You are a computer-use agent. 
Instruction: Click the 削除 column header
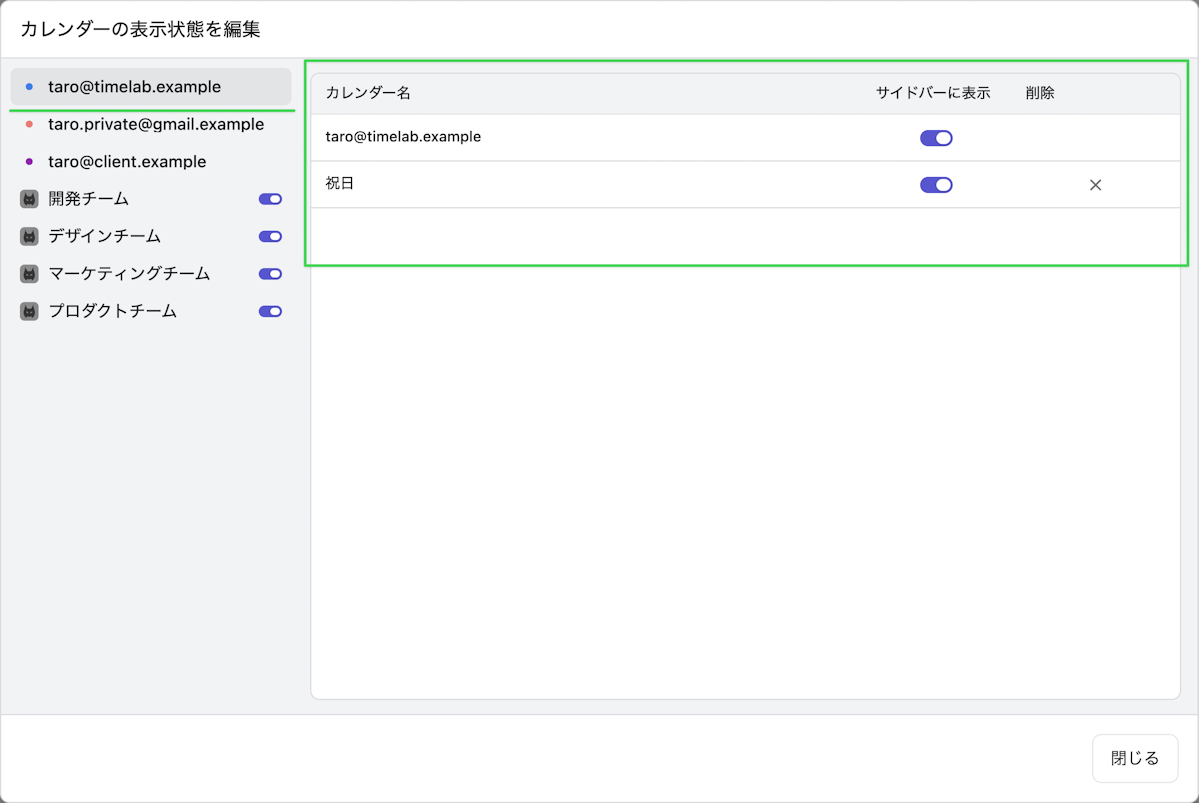coord(1040,93)
